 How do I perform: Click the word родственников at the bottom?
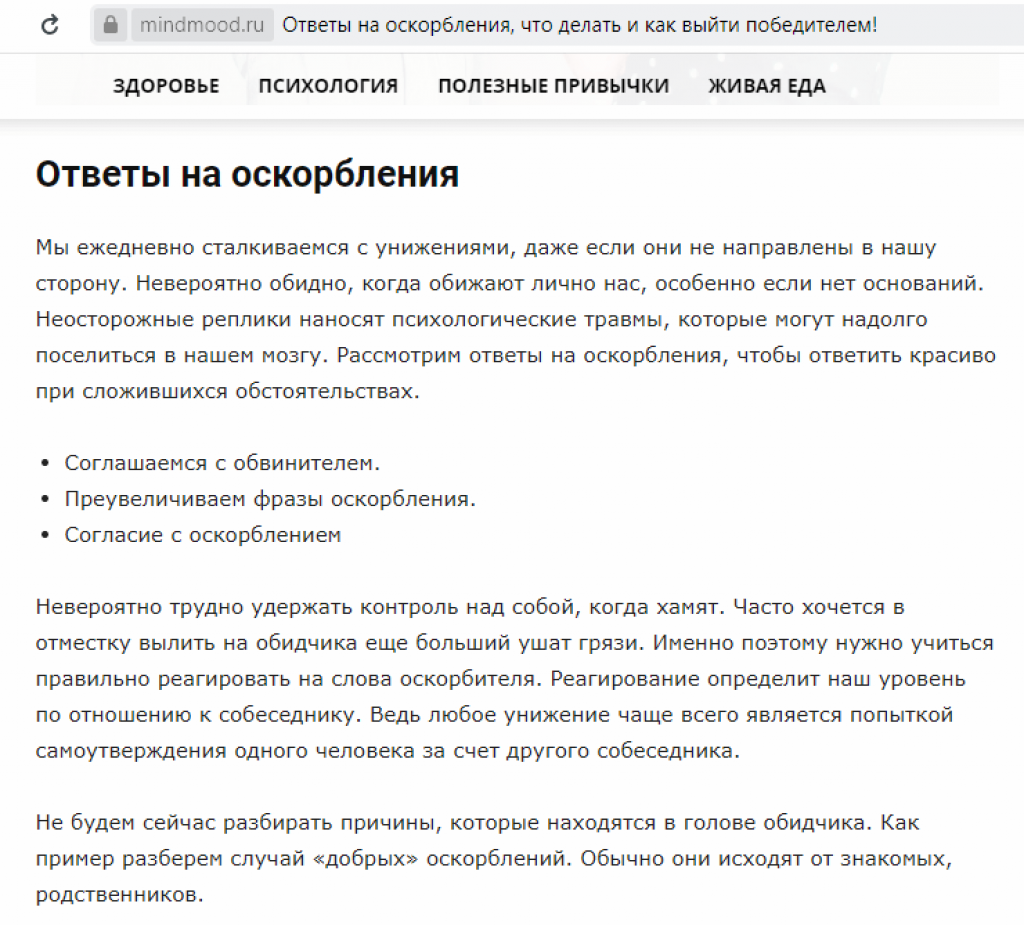(119, 895)
